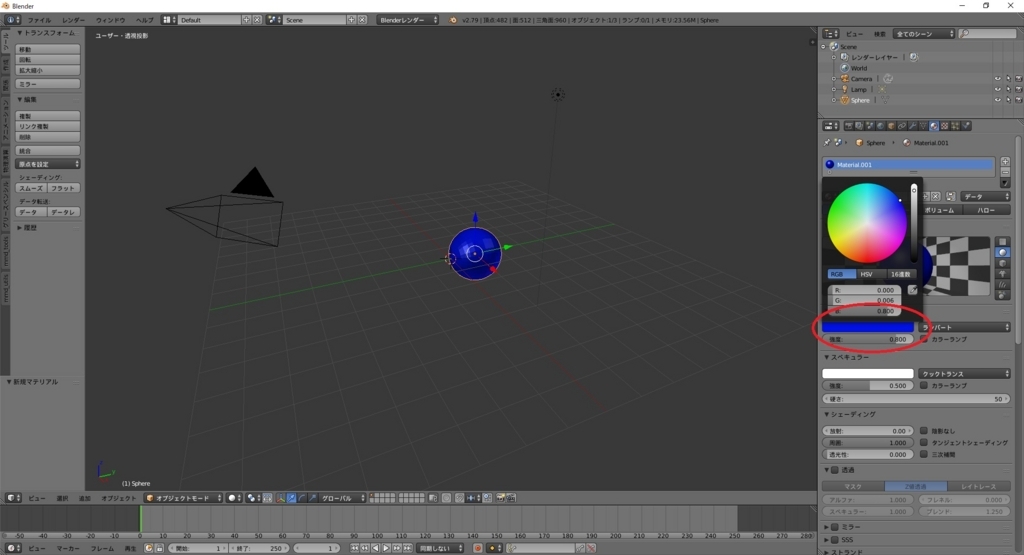The image size is (1024, 555).
Task: Open the ファイル menu
Action: coord(39,20)
